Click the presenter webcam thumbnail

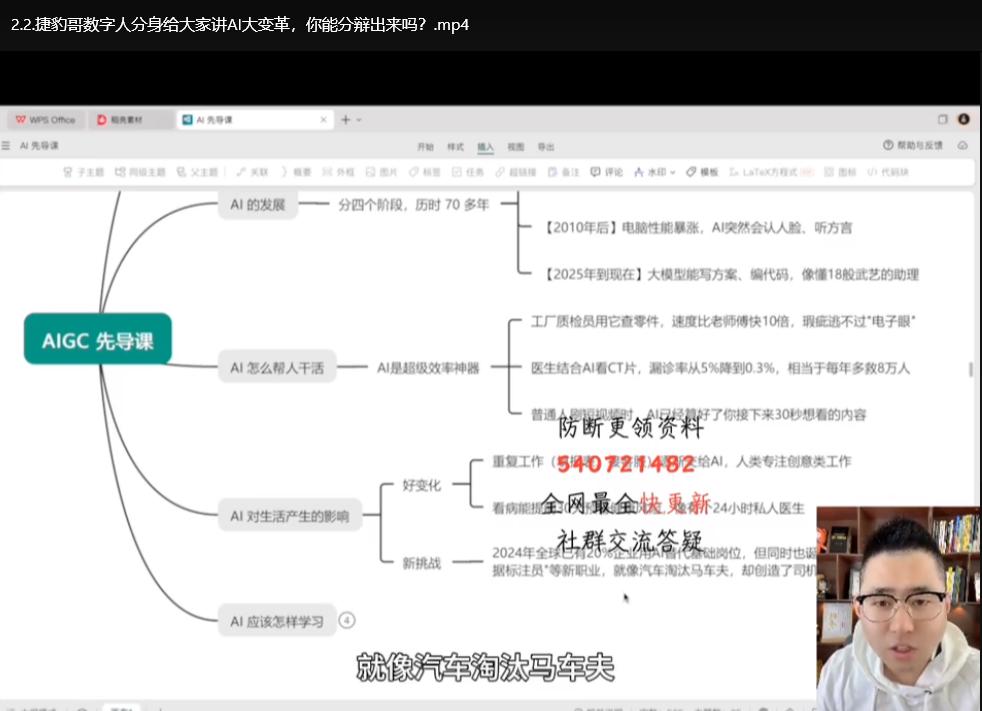pyautogui.click(x=899, y=608)
